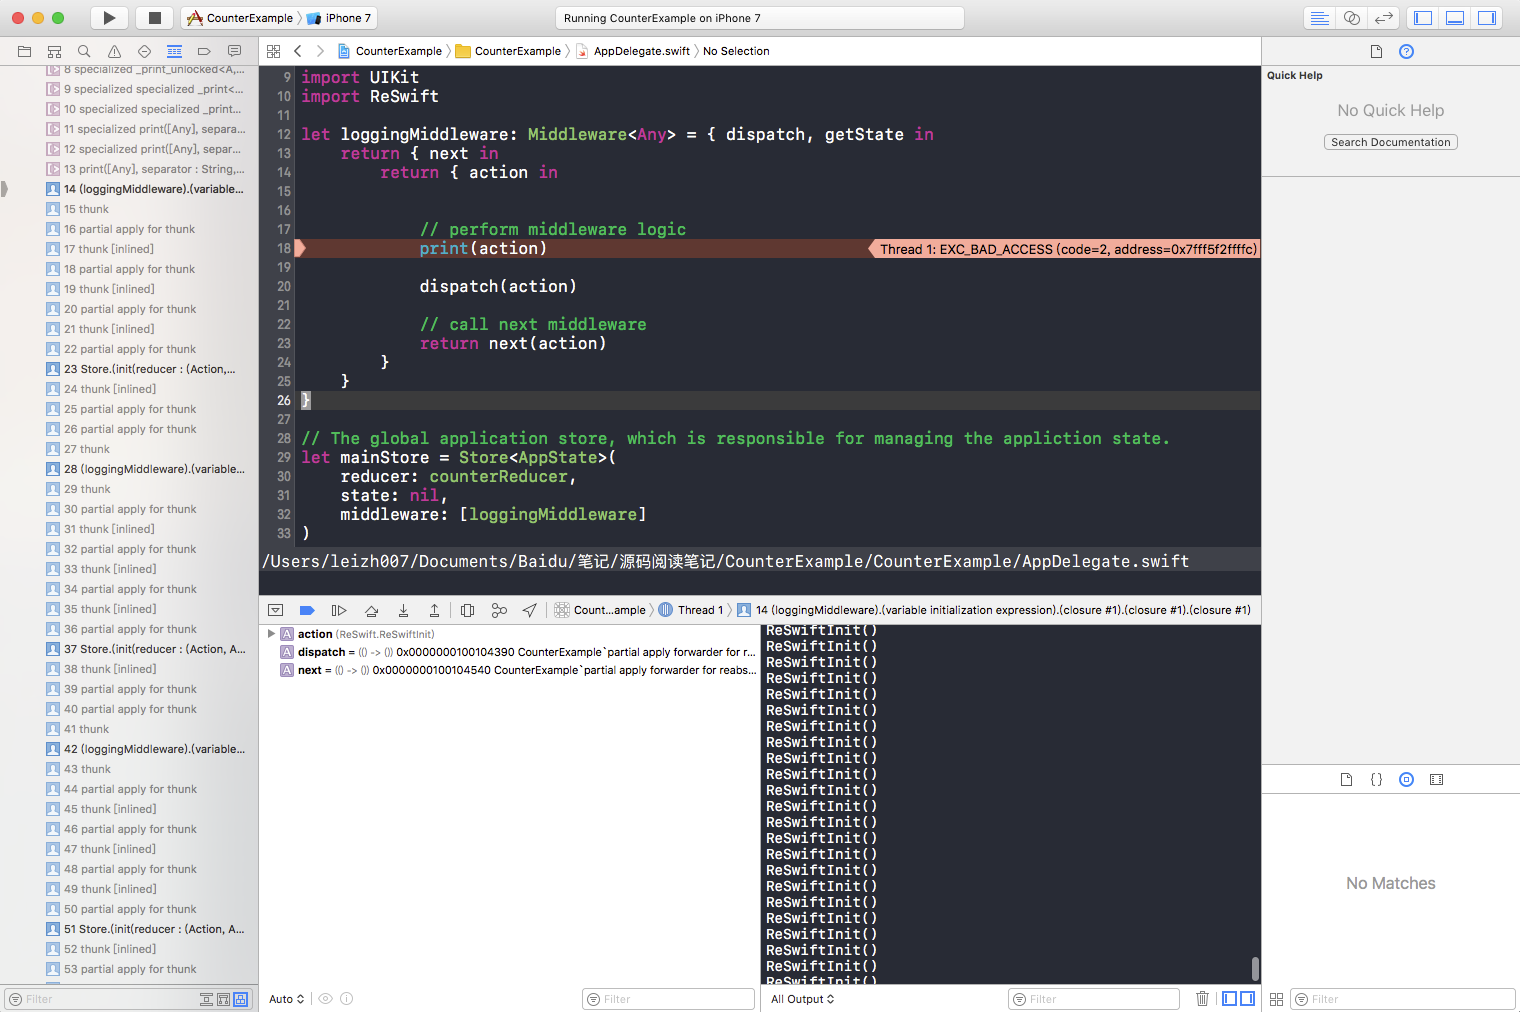Image resolution: width=1520 pixels, height=1012 pixels.
Task: Click the Simulate Location arrow icon
Action: coord(530,610)
